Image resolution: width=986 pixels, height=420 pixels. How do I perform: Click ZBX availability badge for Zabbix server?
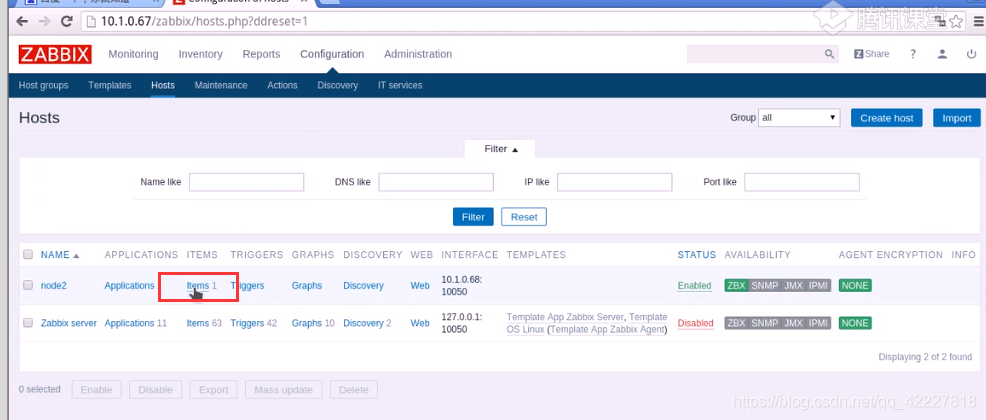tap(736, 323)
